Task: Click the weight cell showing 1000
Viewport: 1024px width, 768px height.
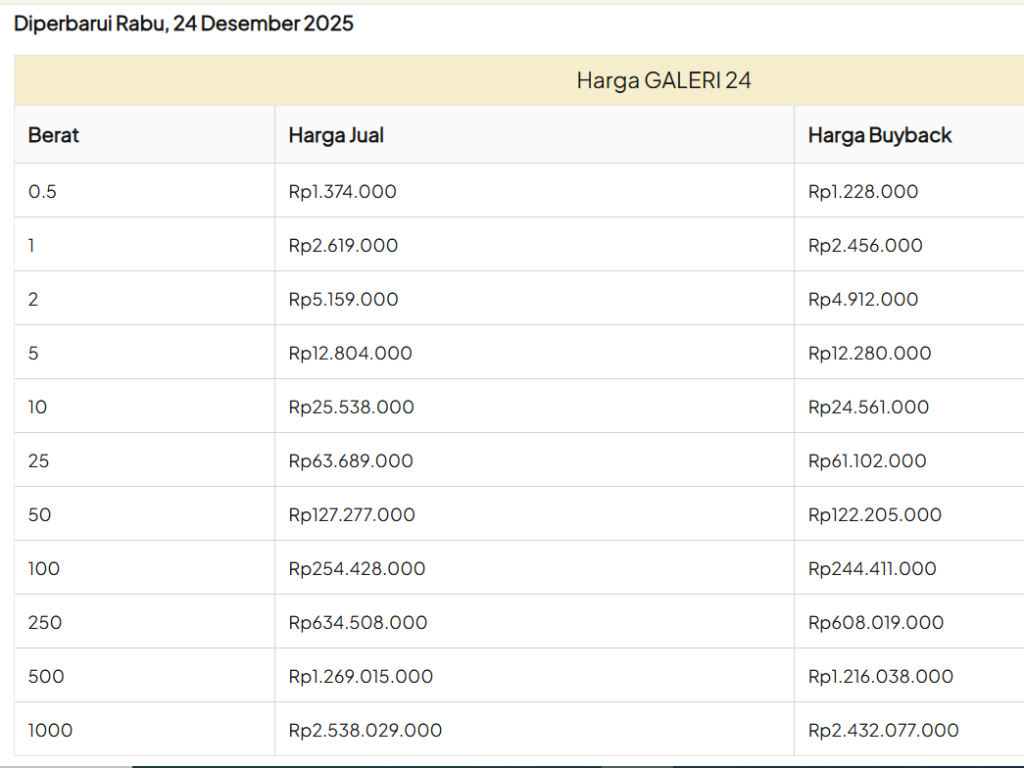Action: (x=50, y=731)
